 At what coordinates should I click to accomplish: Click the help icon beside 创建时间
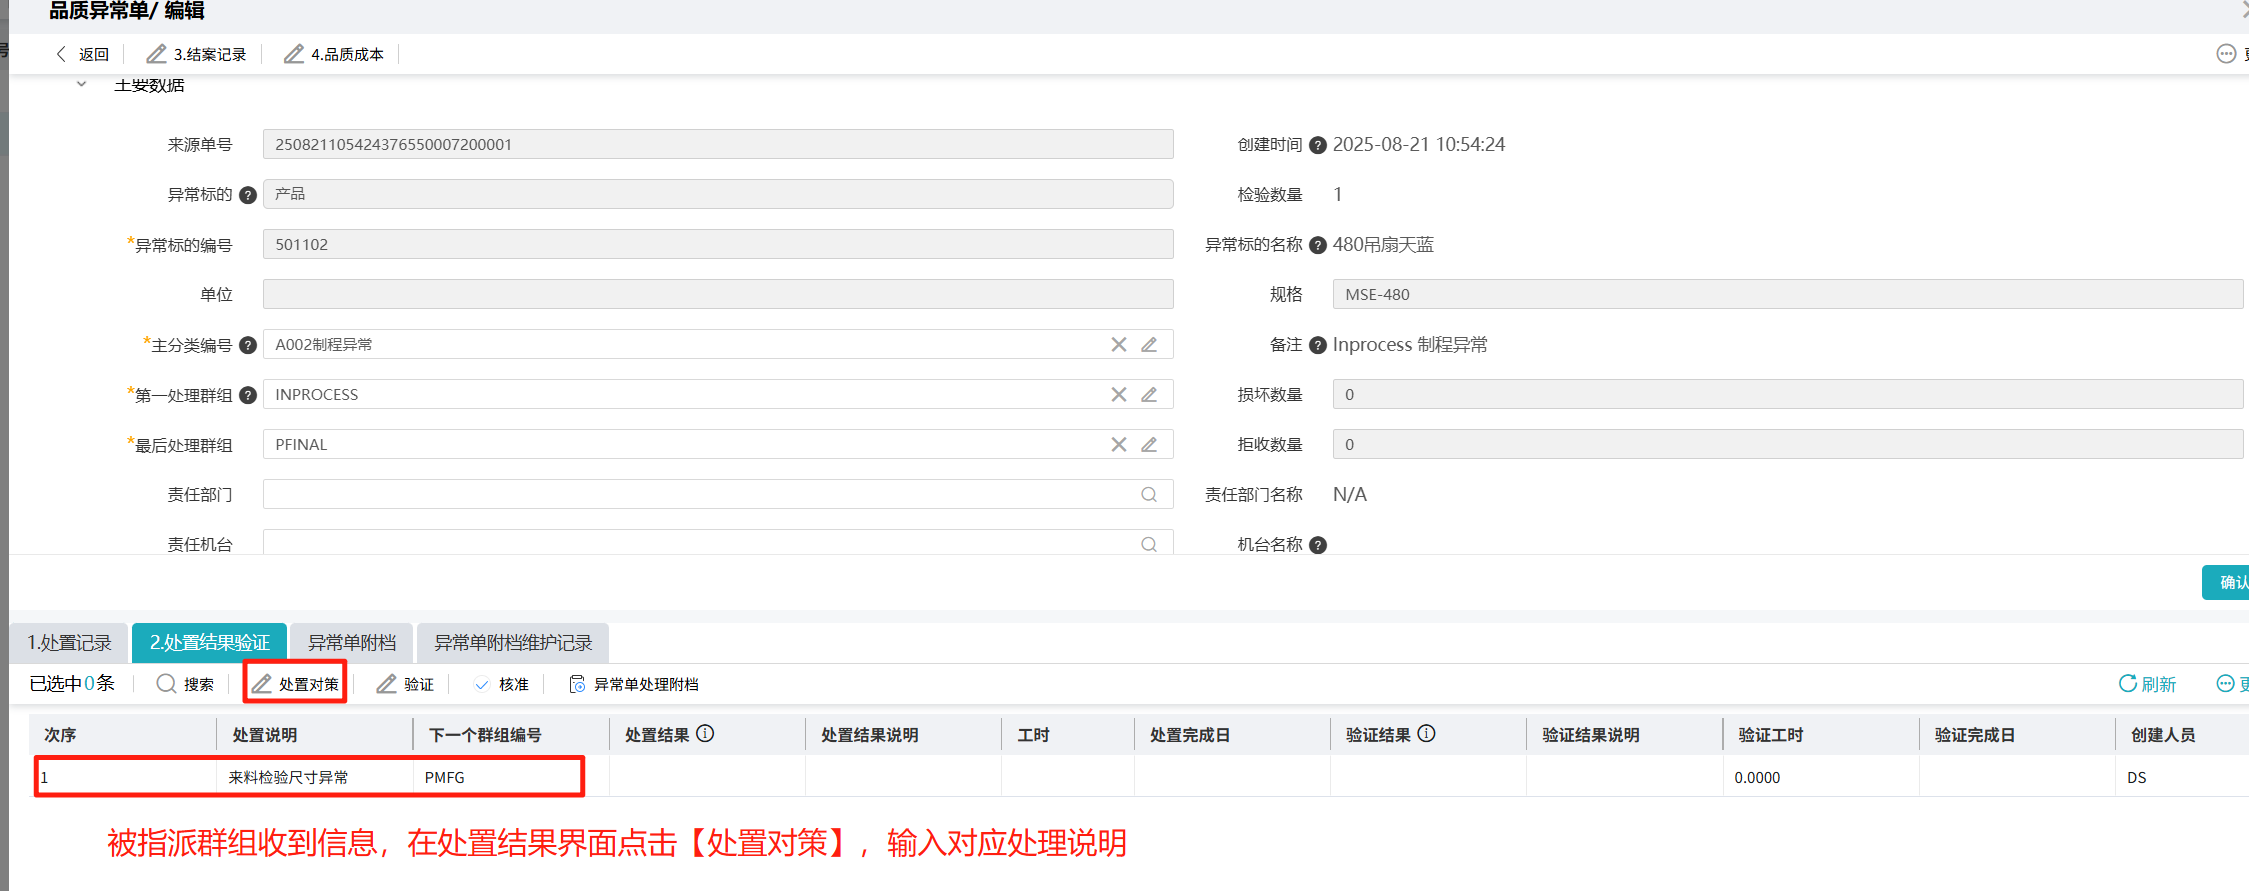pos(1318,145)
